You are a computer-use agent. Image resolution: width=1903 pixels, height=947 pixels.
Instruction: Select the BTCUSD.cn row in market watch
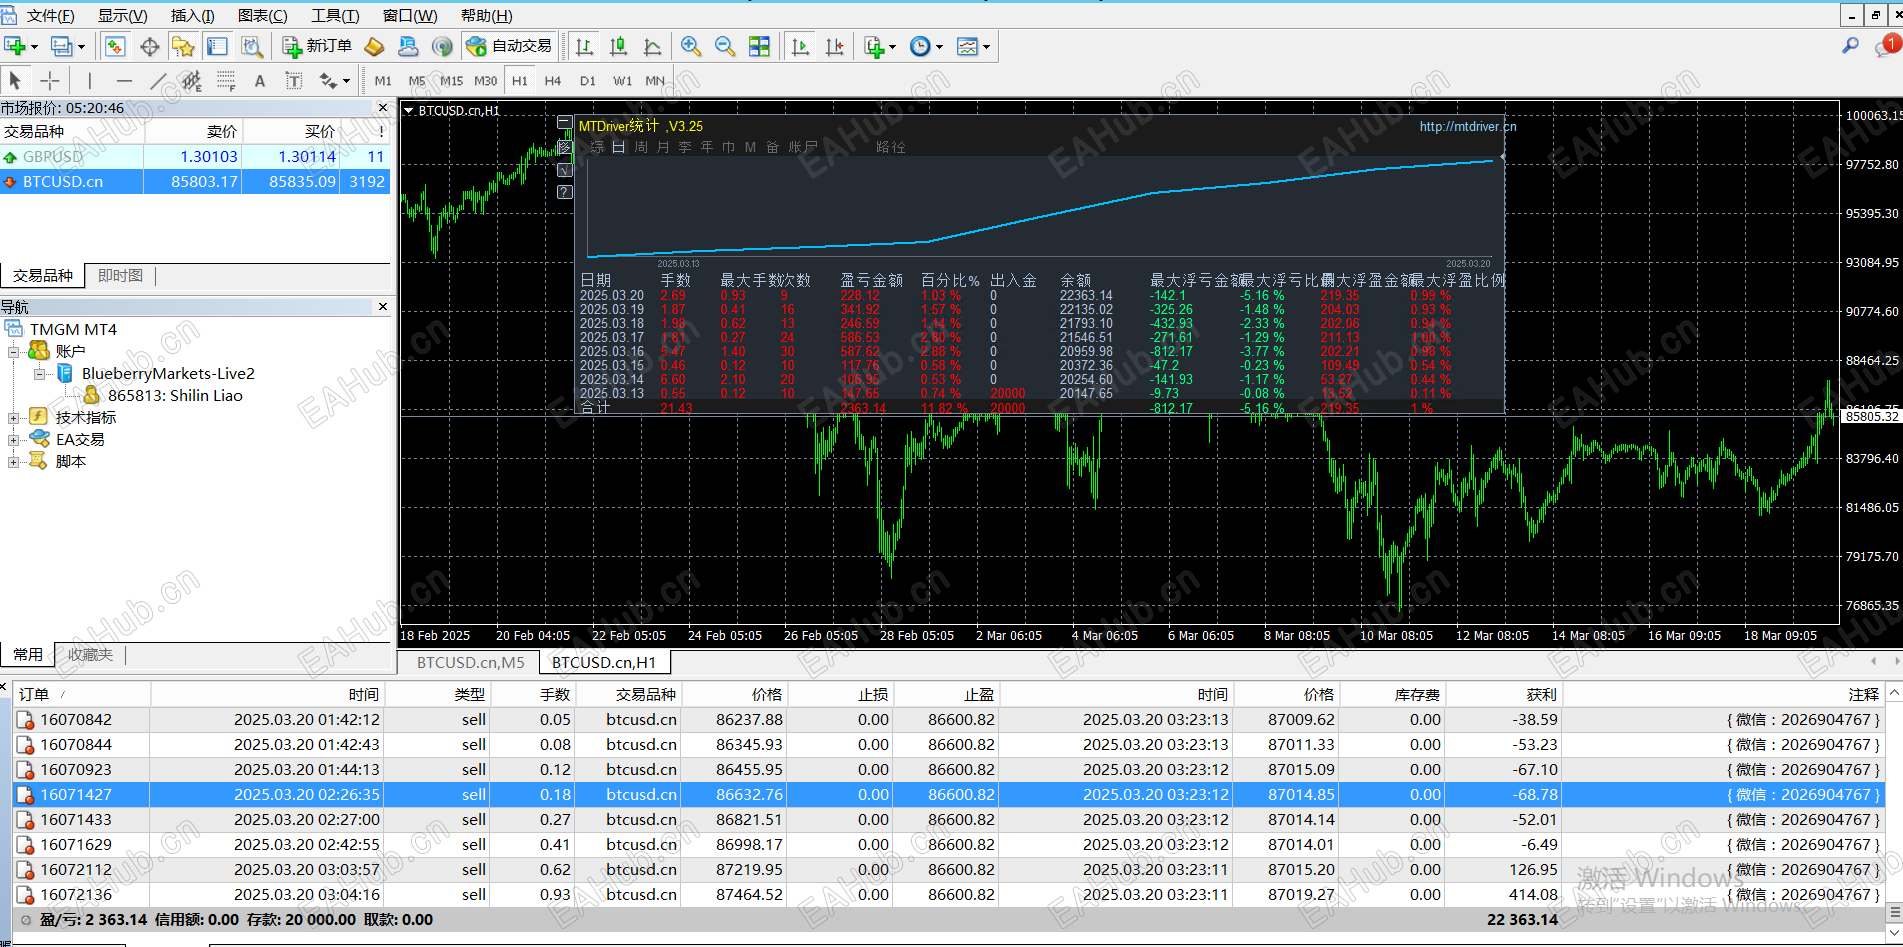click(x=63, y=182)
